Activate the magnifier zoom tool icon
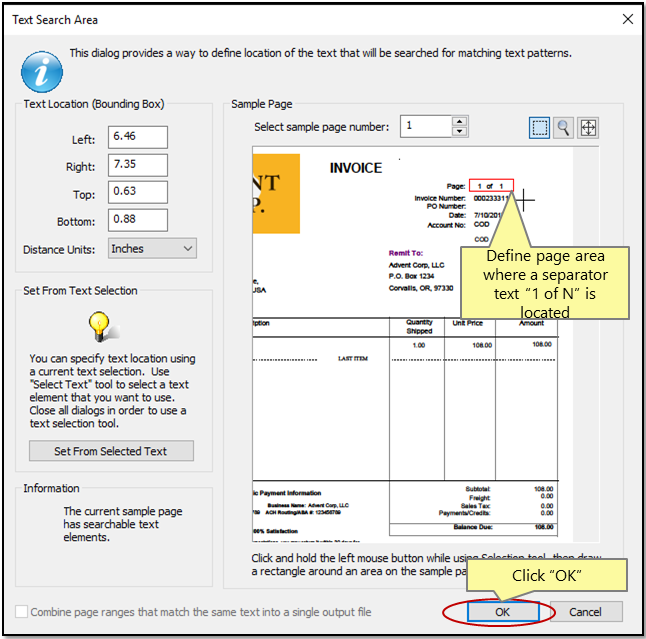Screen dimensions: 646x639 tap(563, 128)
